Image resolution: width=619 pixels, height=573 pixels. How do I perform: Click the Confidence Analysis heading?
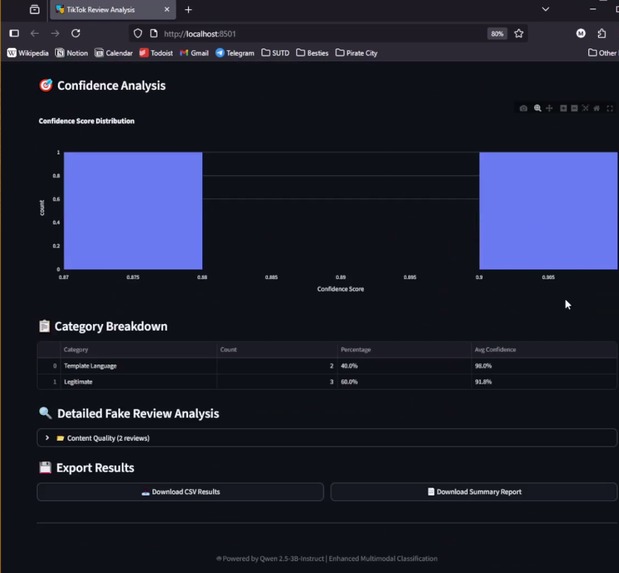pos(111,86)
